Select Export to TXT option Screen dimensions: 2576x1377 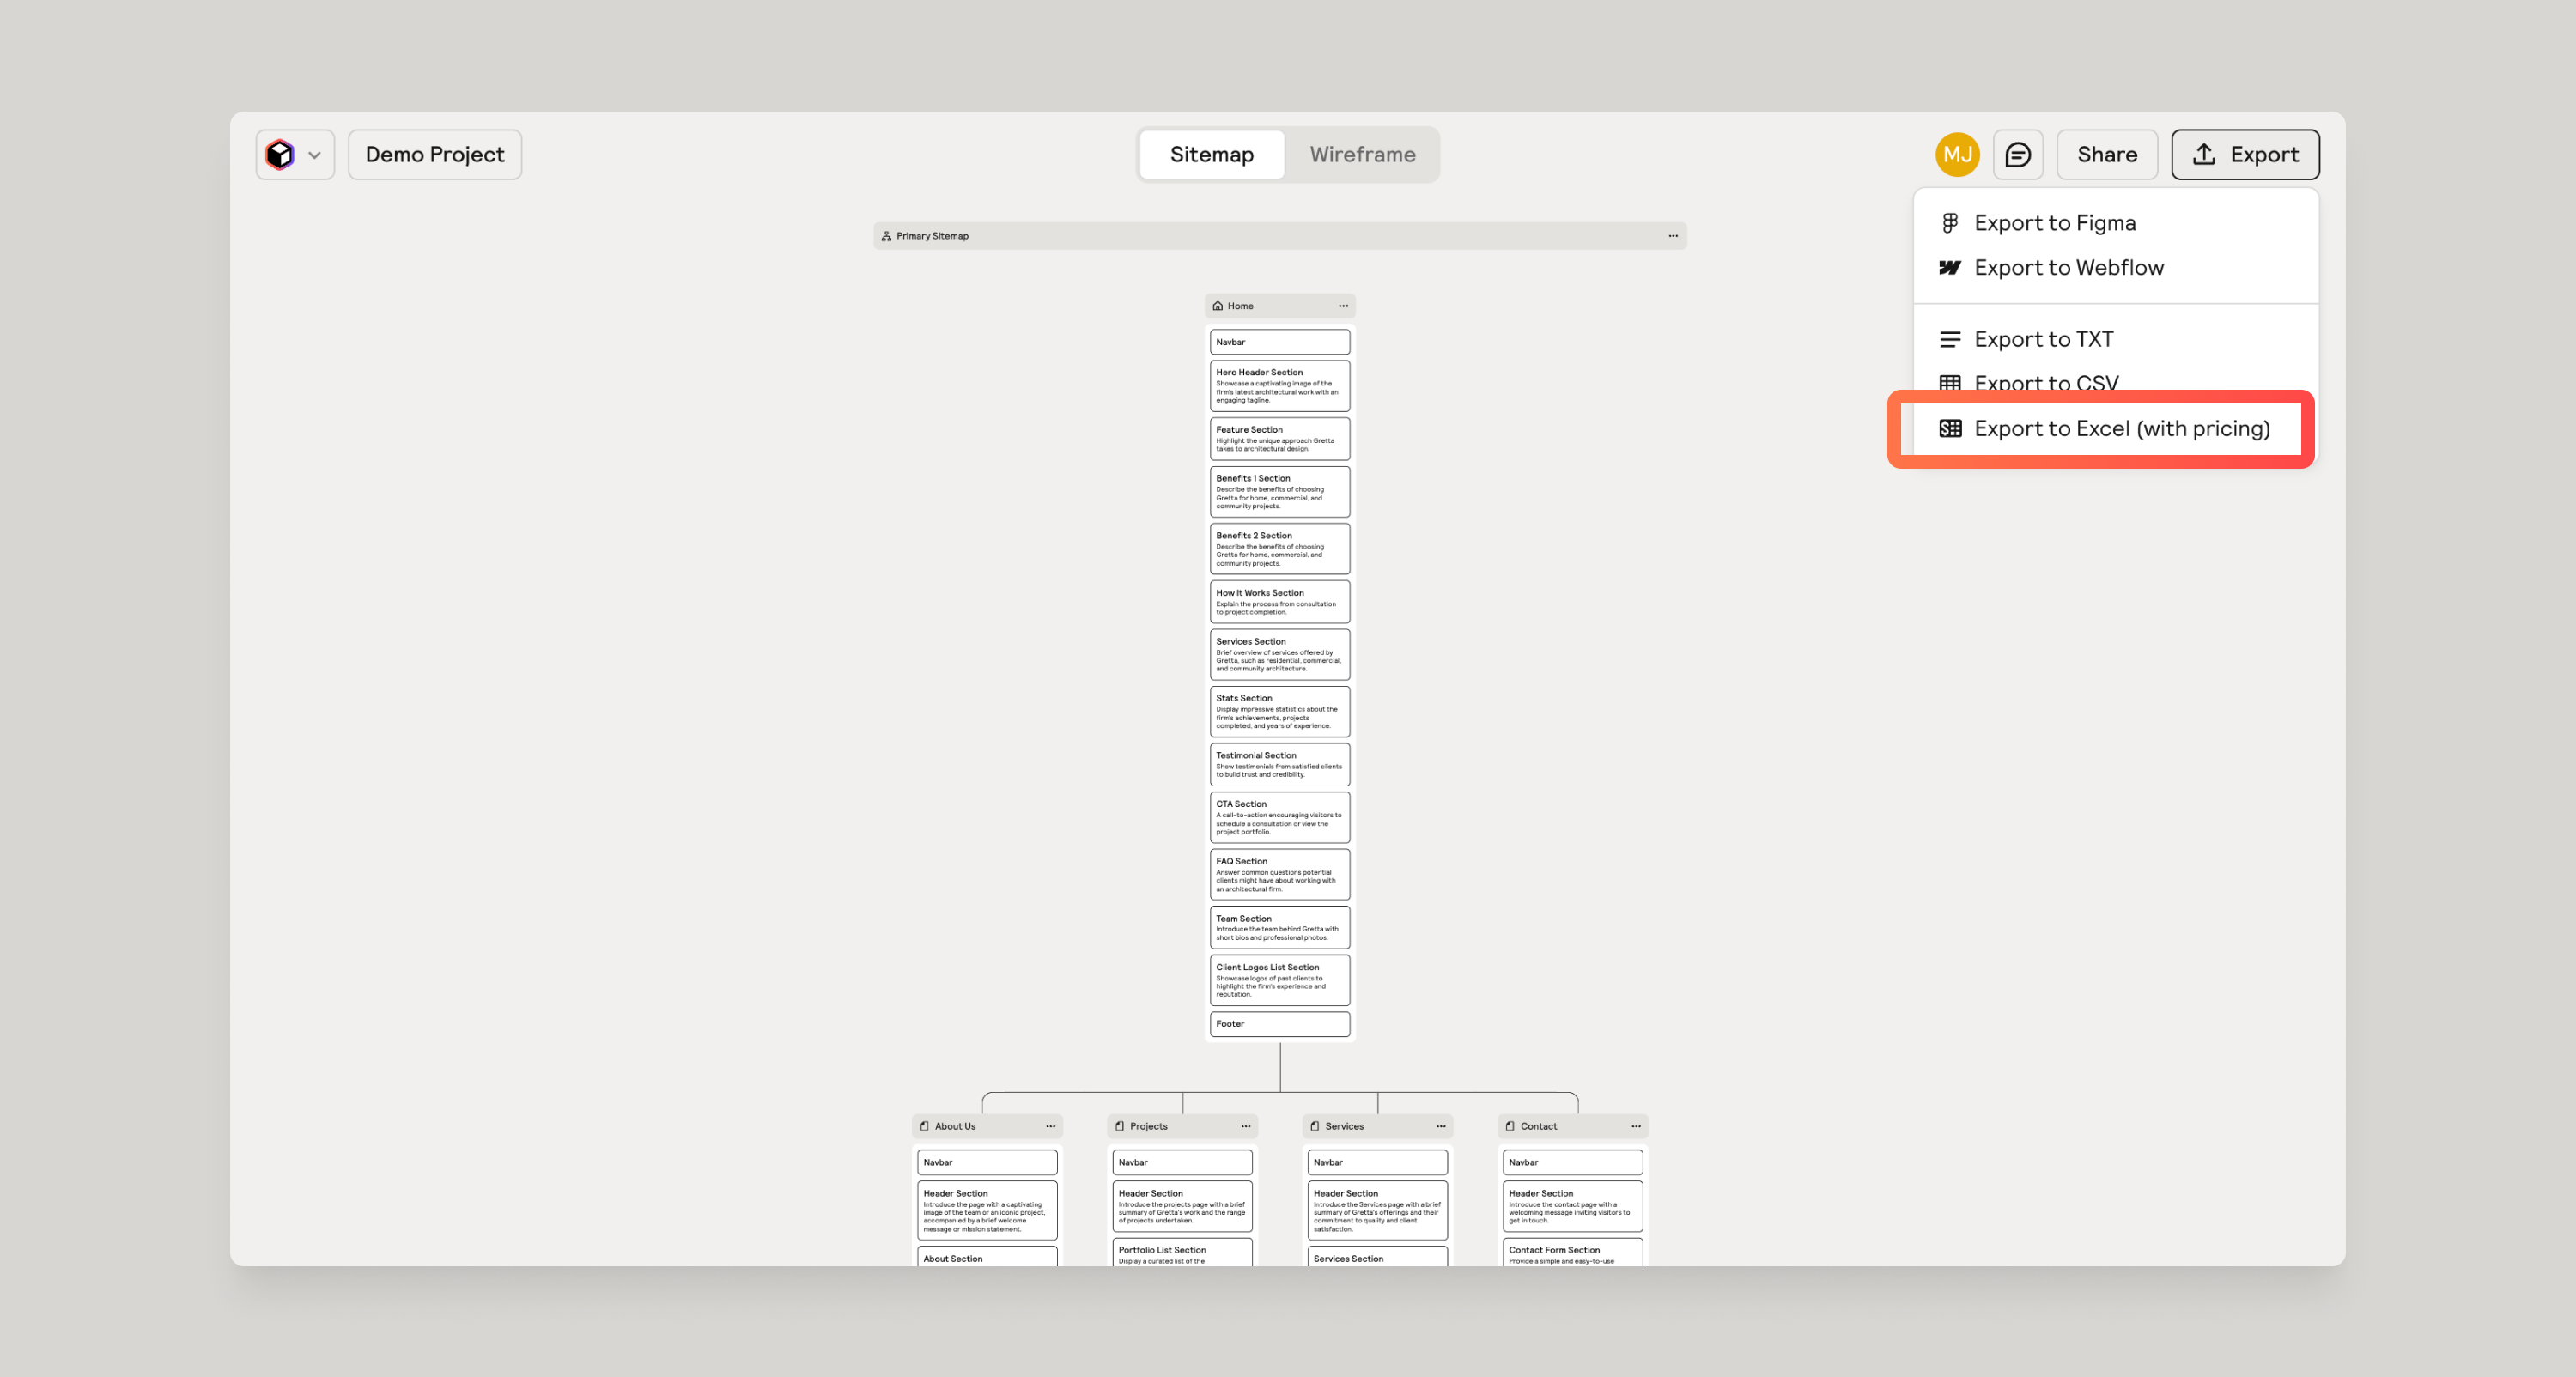tap(2043, 339)
